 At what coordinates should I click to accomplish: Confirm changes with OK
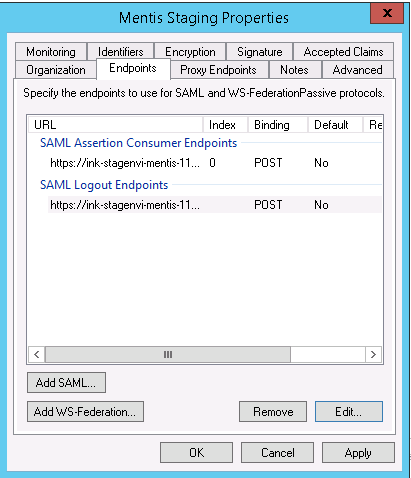click(x=196, y=453)
